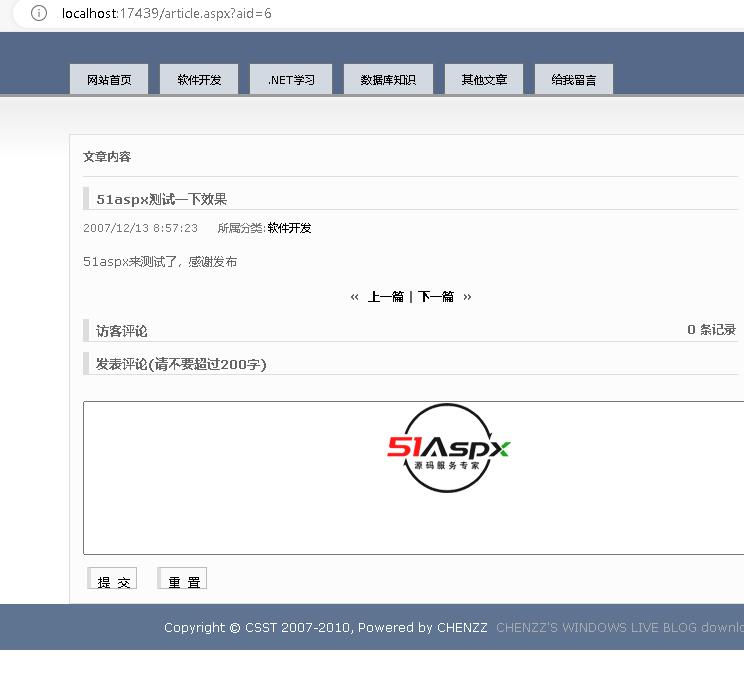Viewport: 744px width, 685px height.
Task: Click the address bar URL text
Action: pyautogui.click(x=167, y=13)
